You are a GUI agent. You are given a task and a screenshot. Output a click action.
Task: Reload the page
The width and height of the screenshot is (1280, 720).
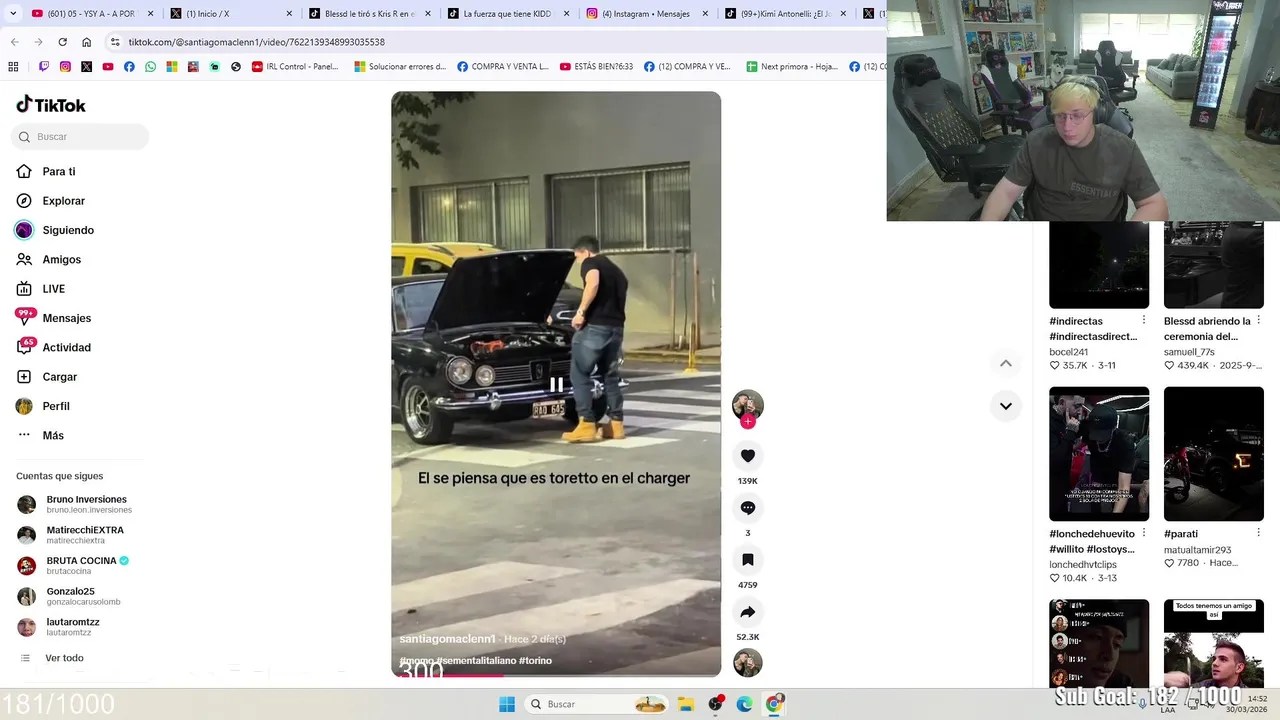[x=62, y=42]
